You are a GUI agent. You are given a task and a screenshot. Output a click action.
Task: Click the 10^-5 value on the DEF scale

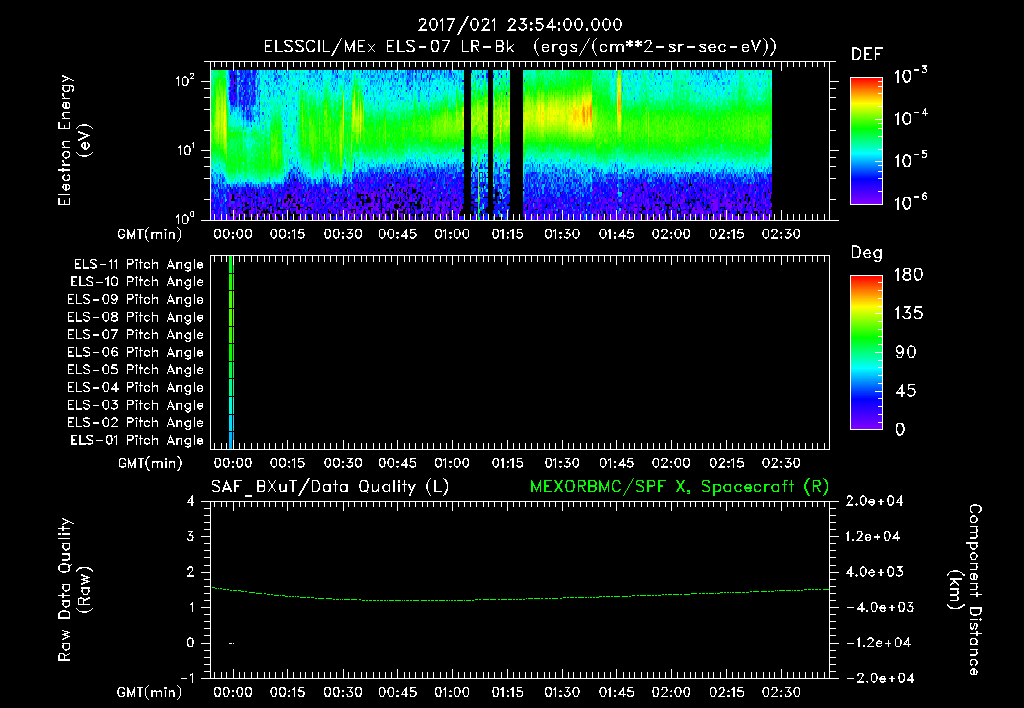point(910,160)
